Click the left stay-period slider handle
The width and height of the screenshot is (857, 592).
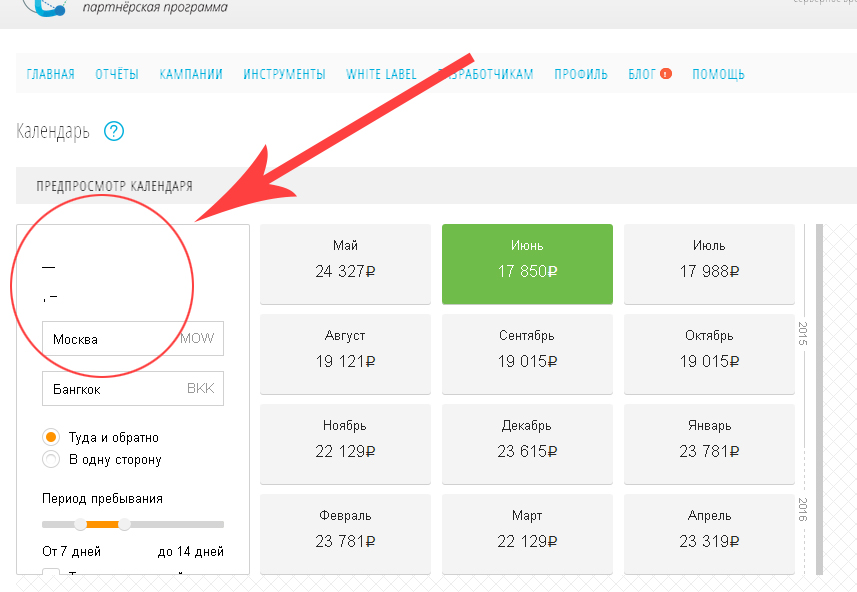[80, 524]
